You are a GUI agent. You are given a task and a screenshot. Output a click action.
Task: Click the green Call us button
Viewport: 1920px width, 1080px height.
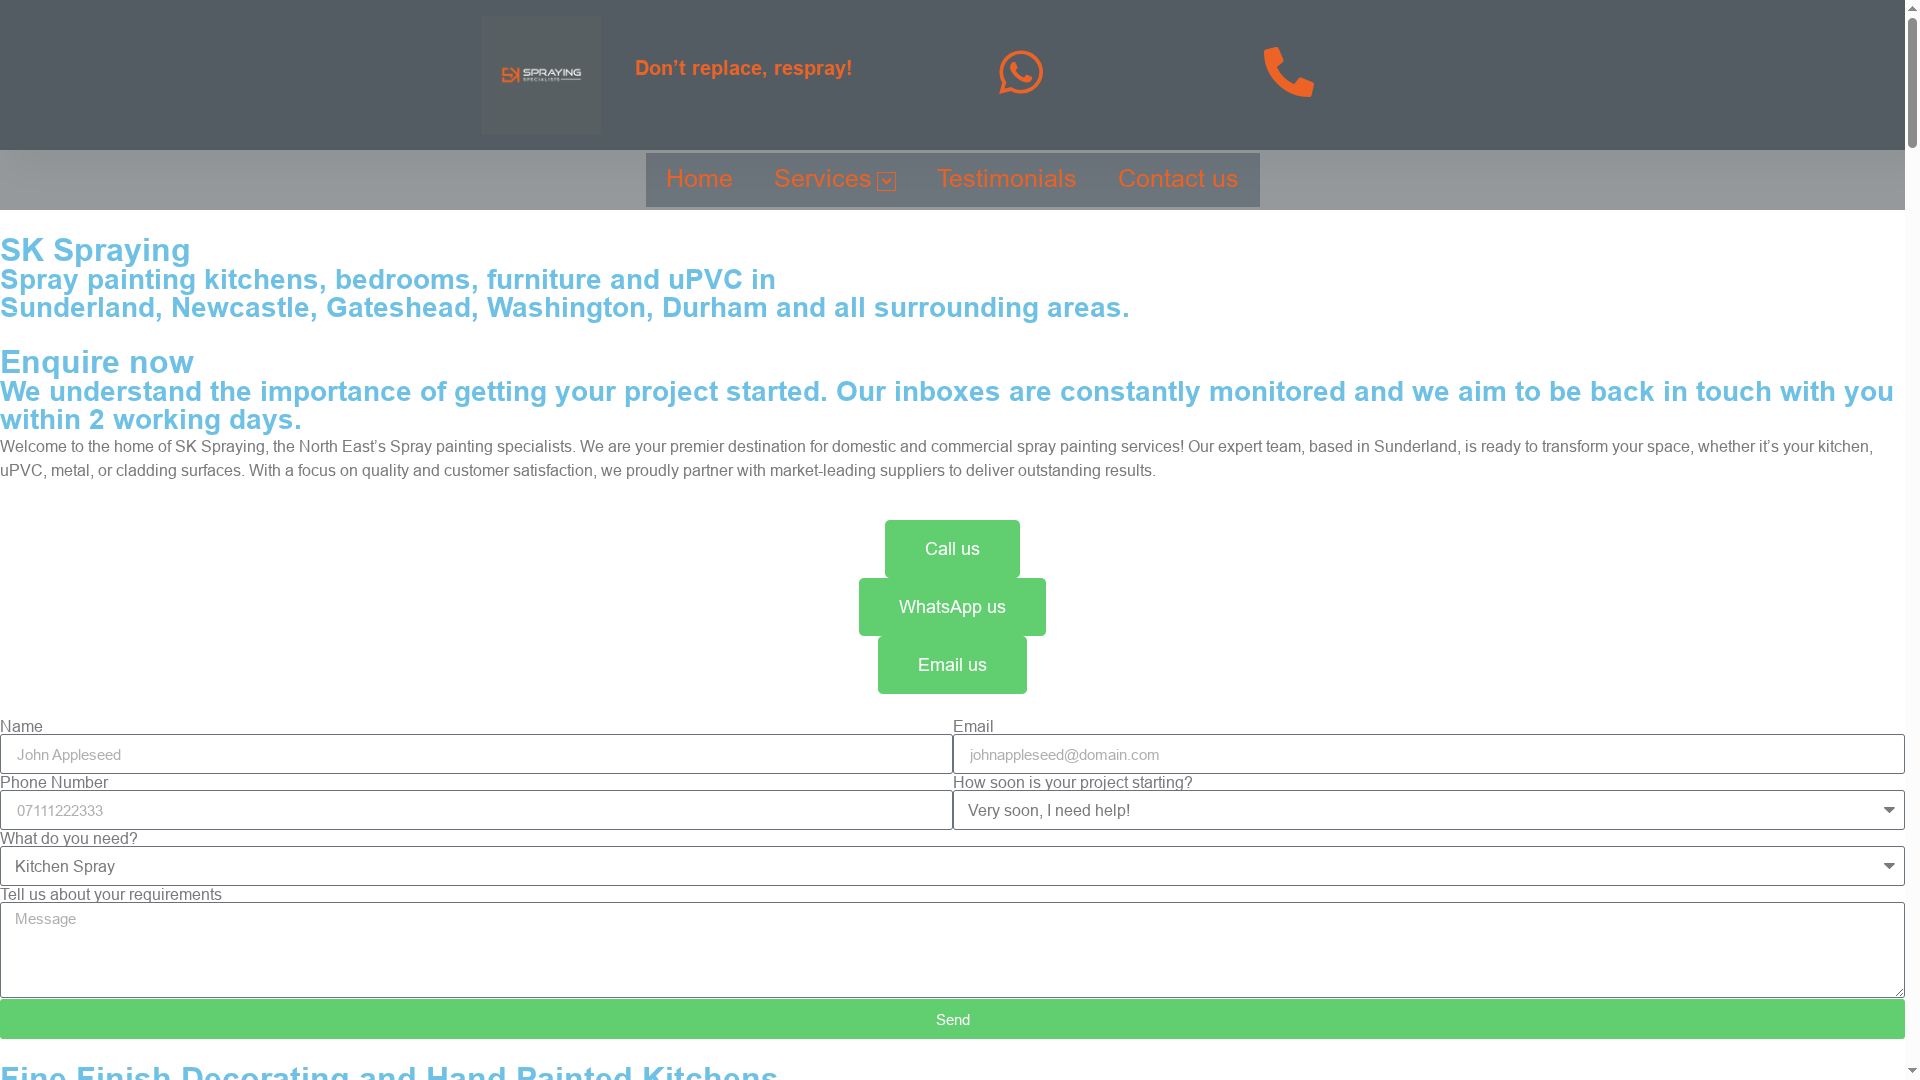(951, 548)
